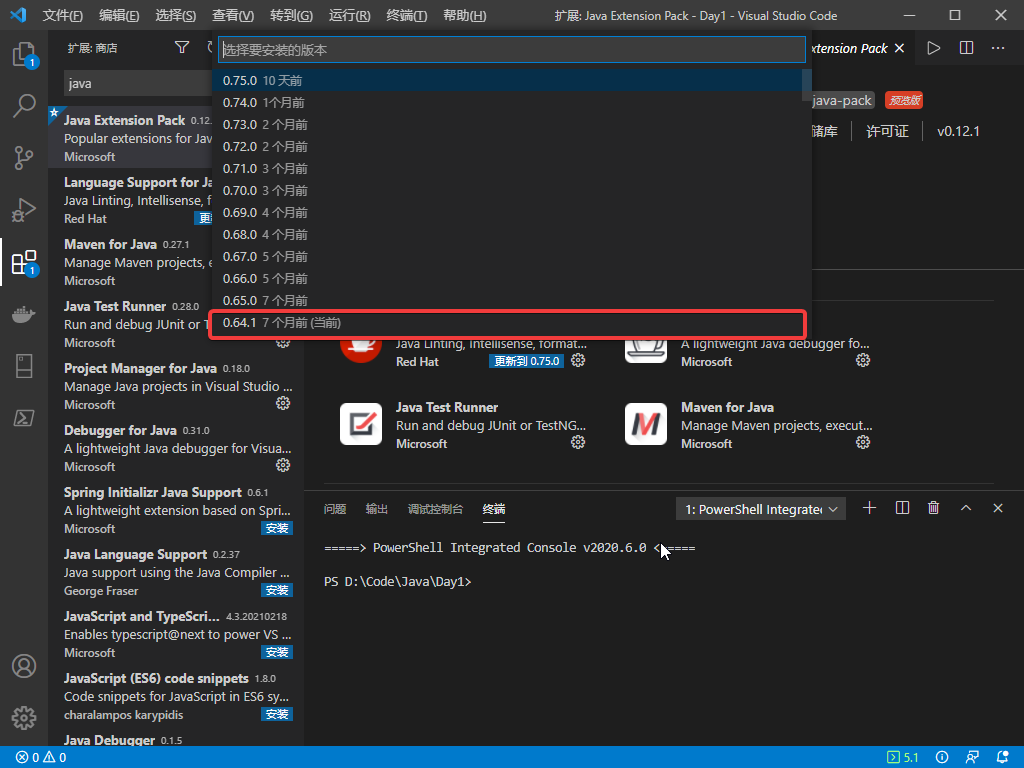Add a new terminal with plus icon

(869, 508)
